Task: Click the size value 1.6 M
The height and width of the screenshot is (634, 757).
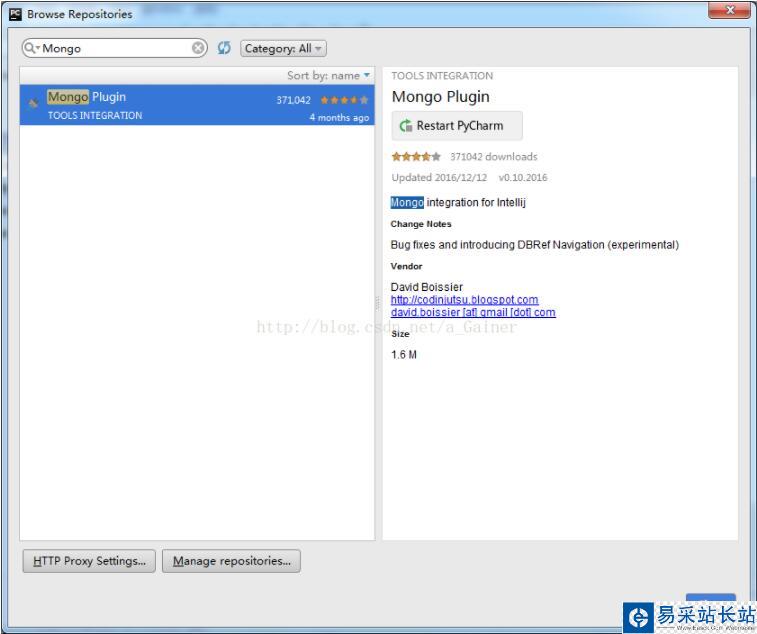Action: coord(404,354)
